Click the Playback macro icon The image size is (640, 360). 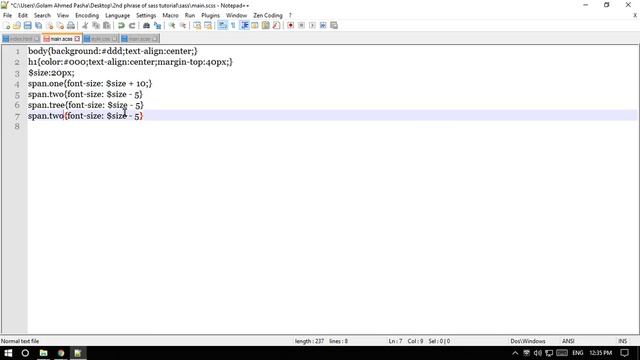[x=312, y=25]
